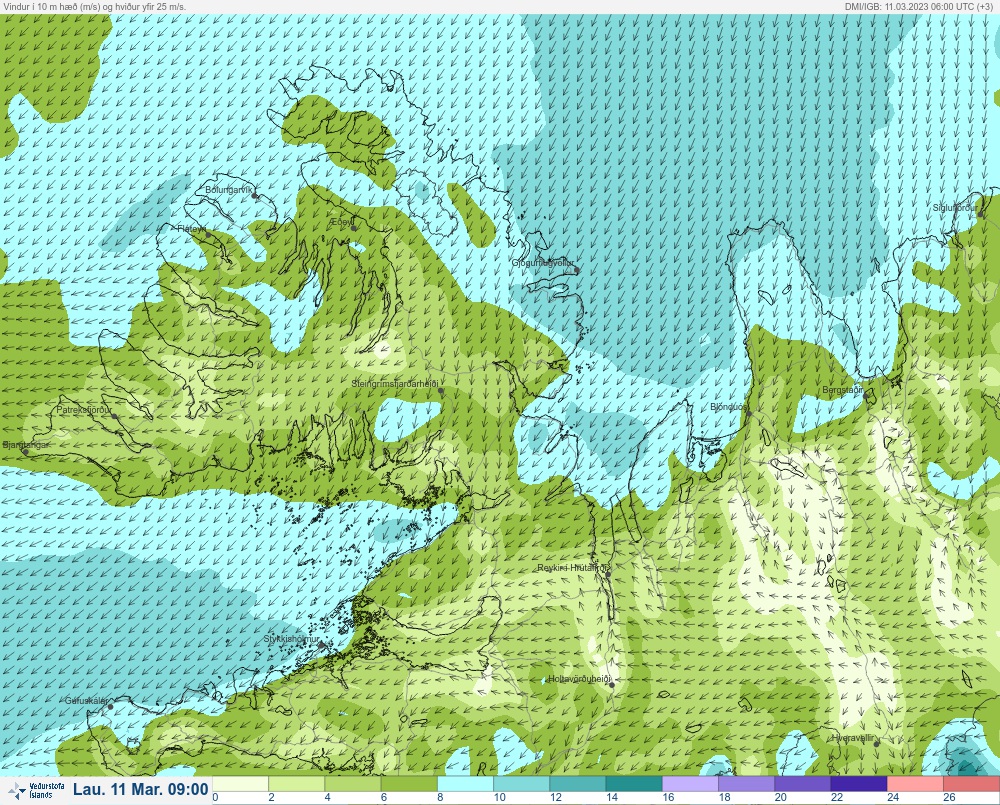The image size is (1000, 805).
Task: Select the 8–10 m/s light cyan swatch
Action: coord(466,783)
